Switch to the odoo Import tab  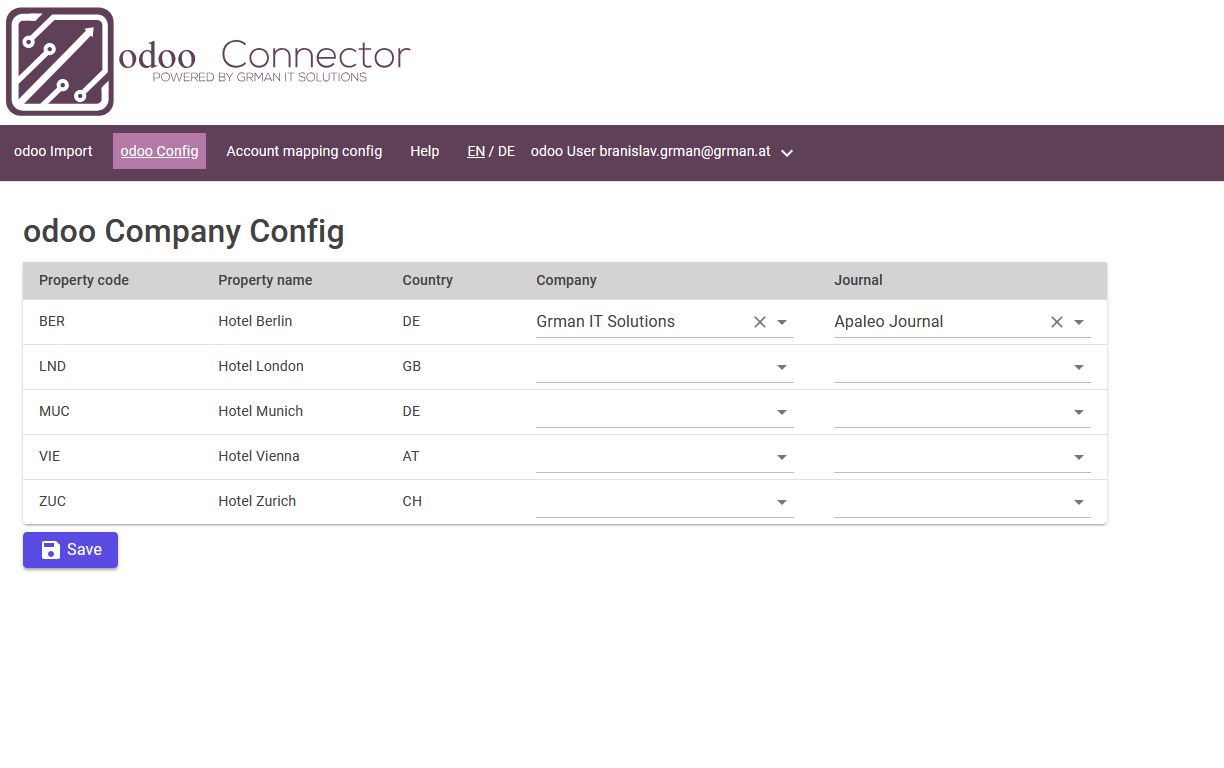point(53,151)
